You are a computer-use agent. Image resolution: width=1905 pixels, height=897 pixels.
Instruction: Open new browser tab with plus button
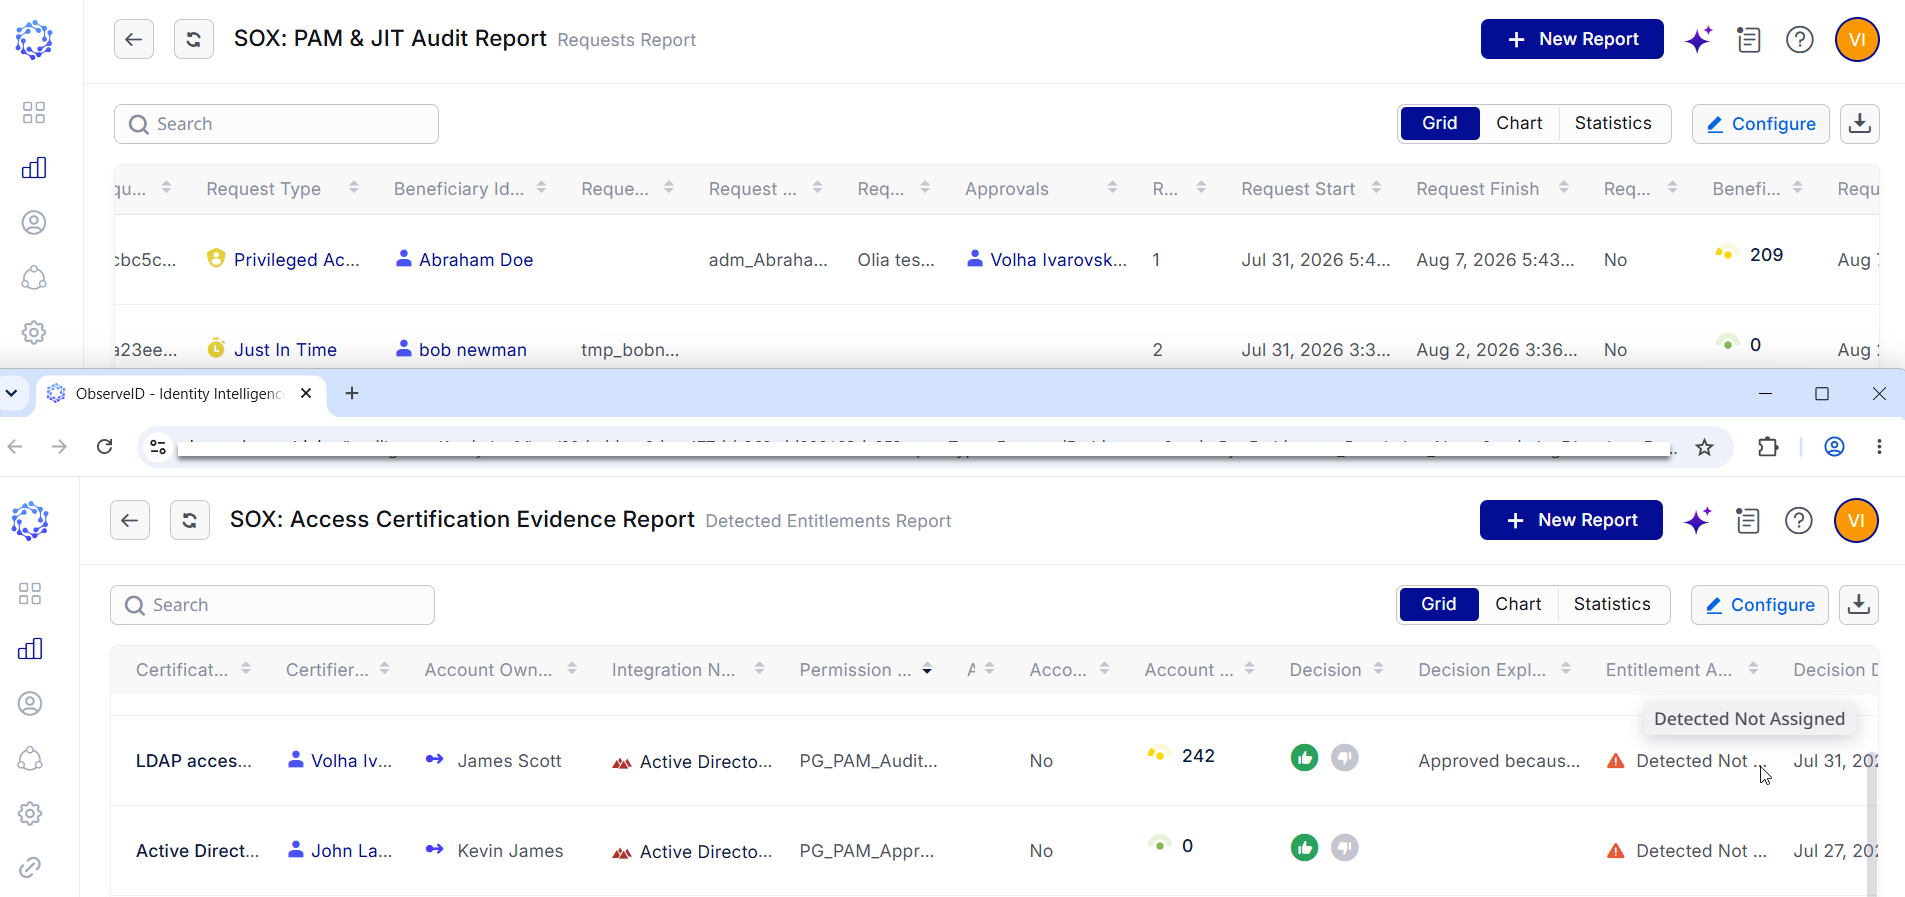[352, 393]
